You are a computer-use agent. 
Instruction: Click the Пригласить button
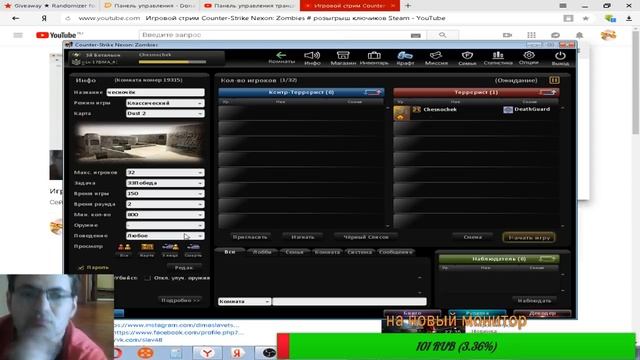point(250,237)
